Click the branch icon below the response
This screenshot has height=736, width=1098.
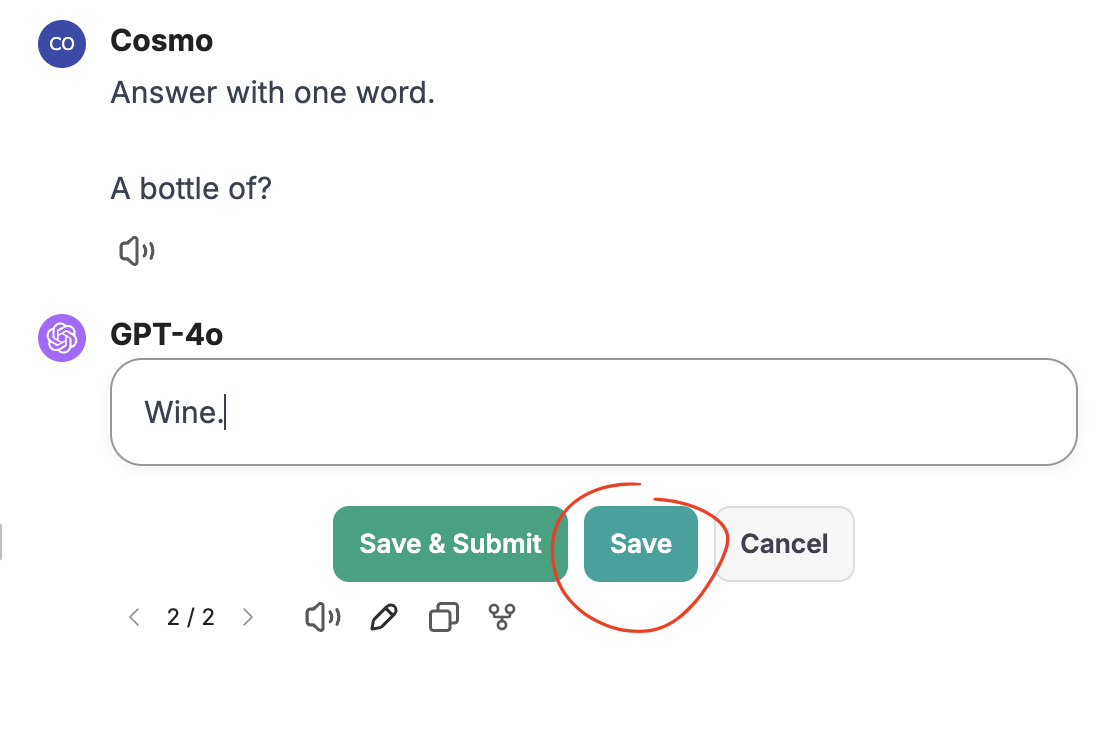(501, 618)
